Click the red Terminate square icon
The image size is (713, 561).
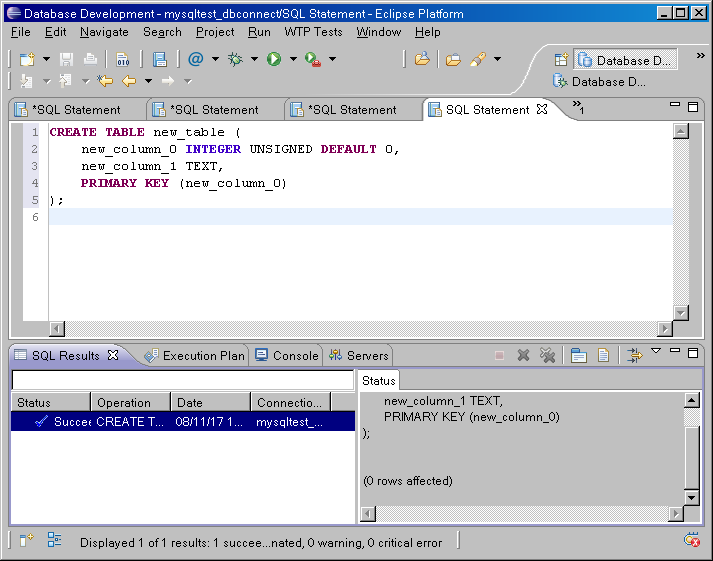point(499,355)
